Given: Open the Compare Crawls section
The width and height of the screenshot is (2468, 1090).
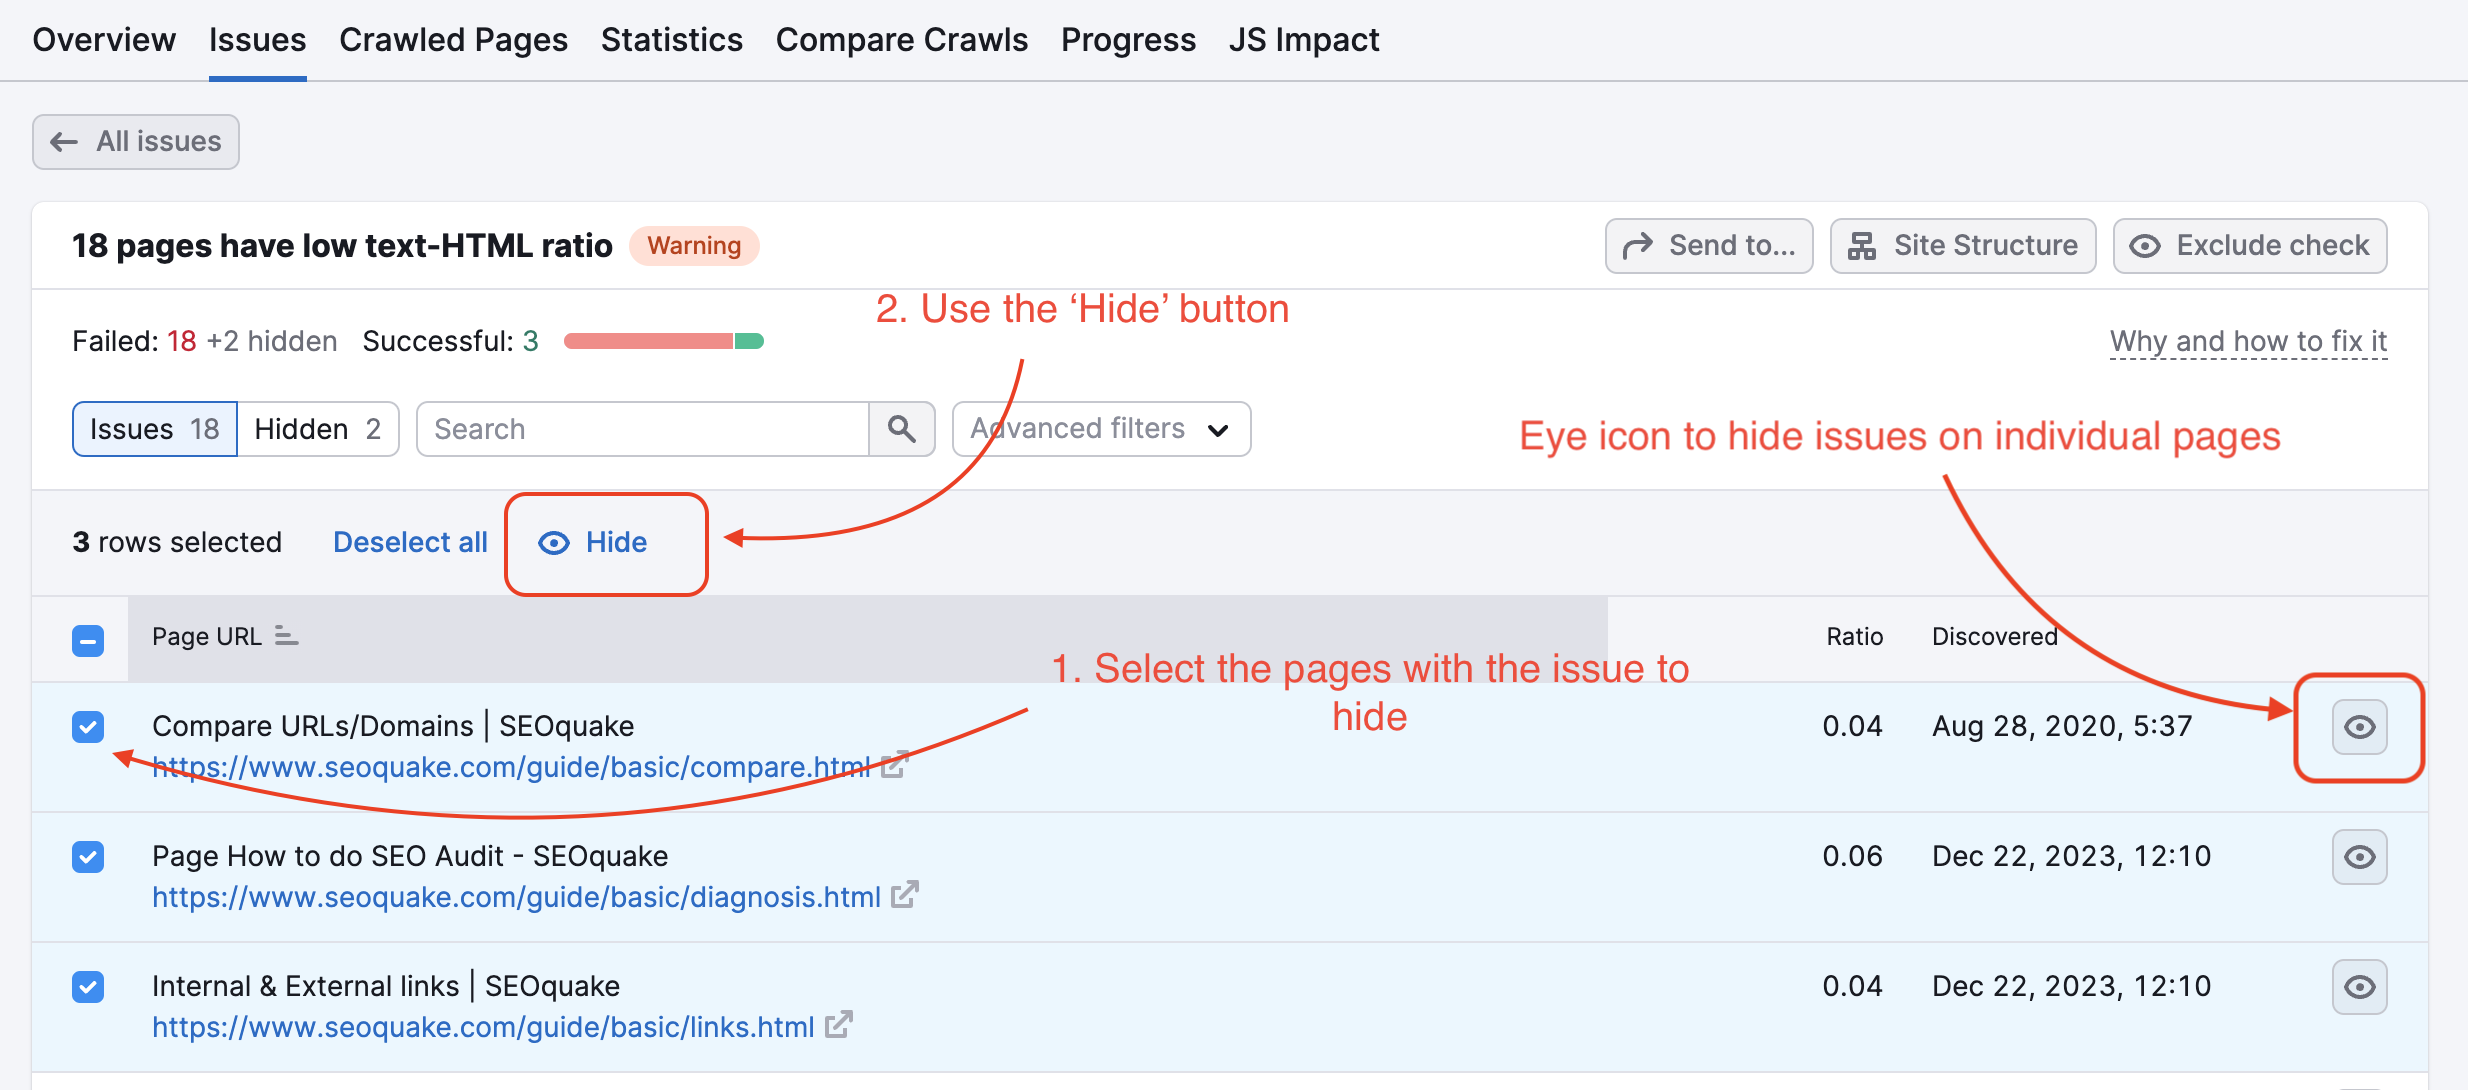Looking at the screenshot, I should coord(901,39).
